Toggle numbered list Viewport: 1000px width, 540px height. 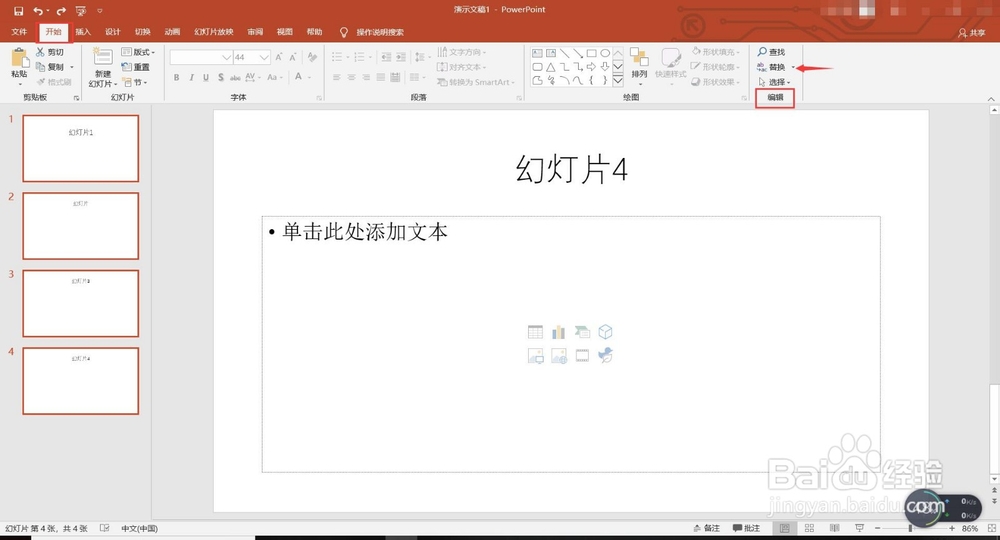pyautogui.click(x=359, y=57)
